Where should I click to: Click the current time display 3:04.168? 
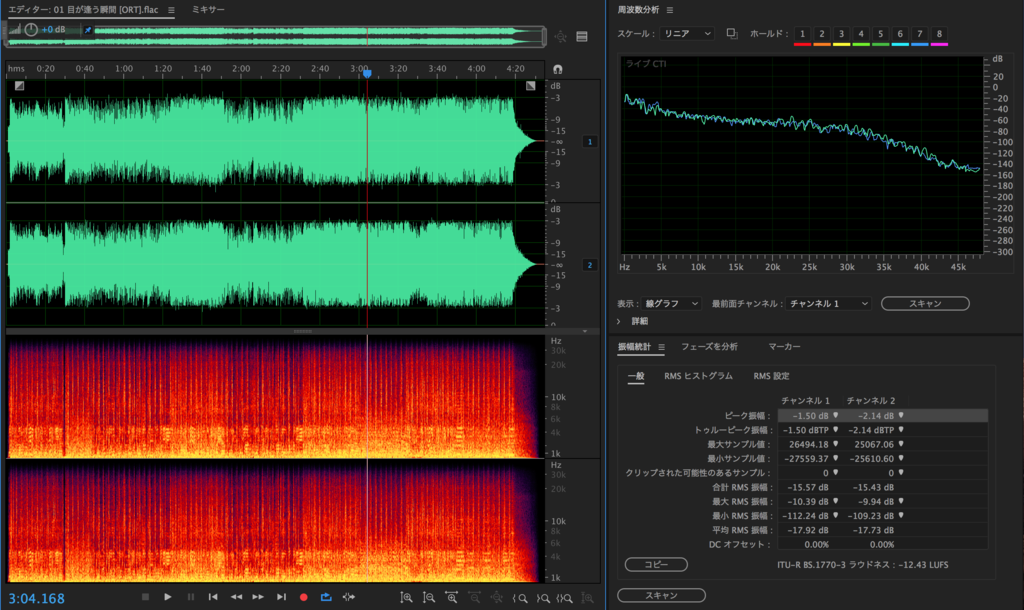(x=37, y=598)
